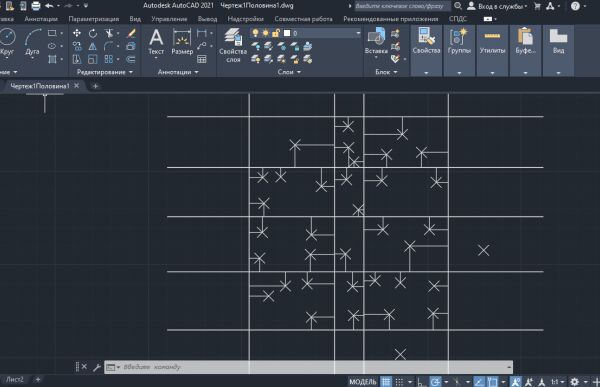600x387 pixels.
Task: Click the Groups (Группы) panel icon
Action: click(x=459, y=40)
